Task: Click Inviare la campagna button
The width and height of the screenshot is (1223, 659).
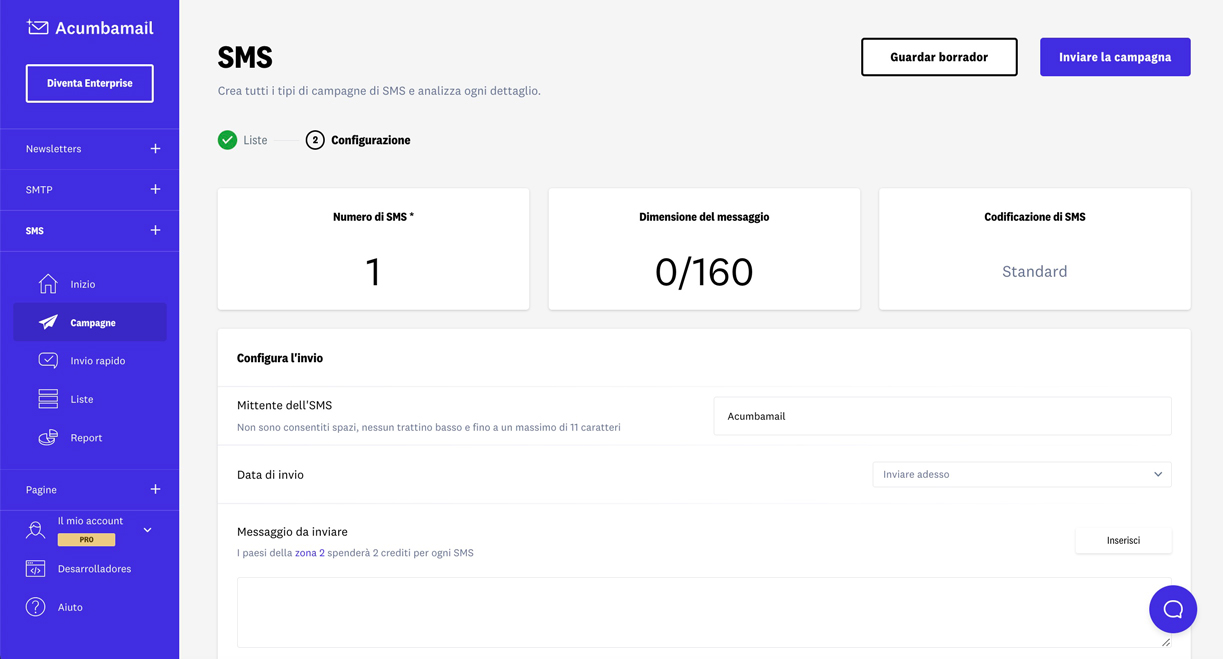Action: [x=1114, y=57]
